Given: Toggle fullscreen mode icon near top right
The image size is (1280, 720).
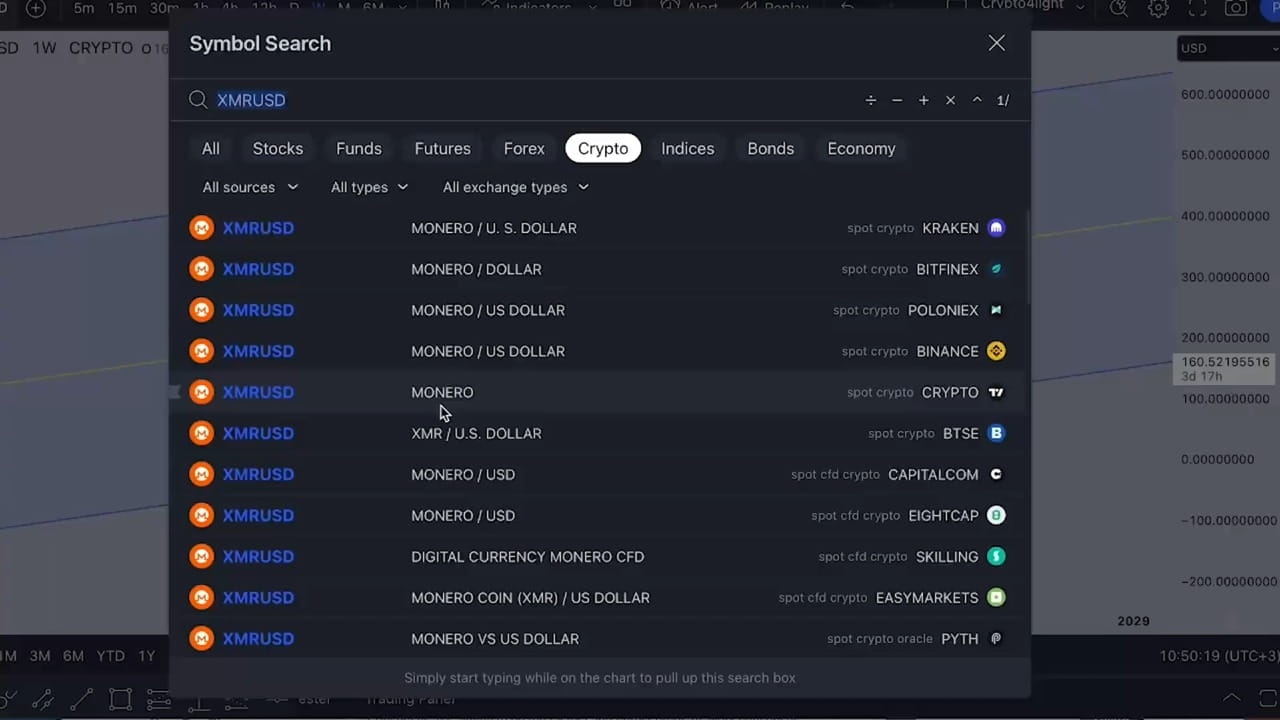Looking at the screenshot, I should [1196, 8].
